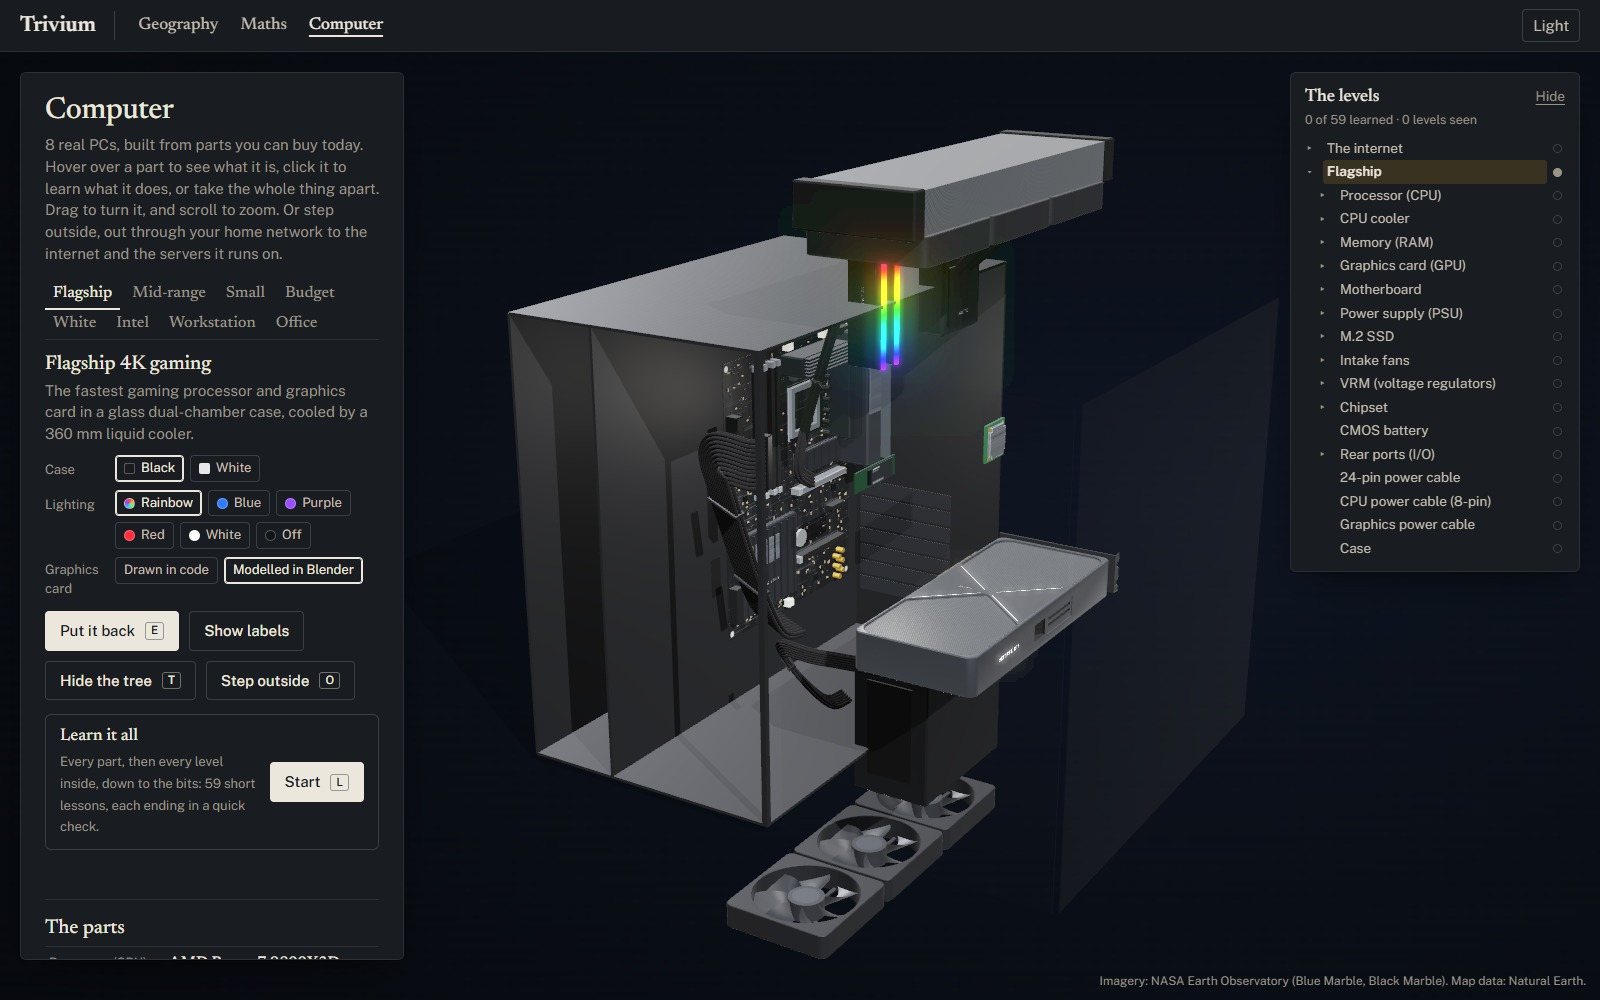Viewport: 1600px width, 1000px height.
Task: Expand the Memory (RAM) row arrow
Action: (x=1322, y=242)
